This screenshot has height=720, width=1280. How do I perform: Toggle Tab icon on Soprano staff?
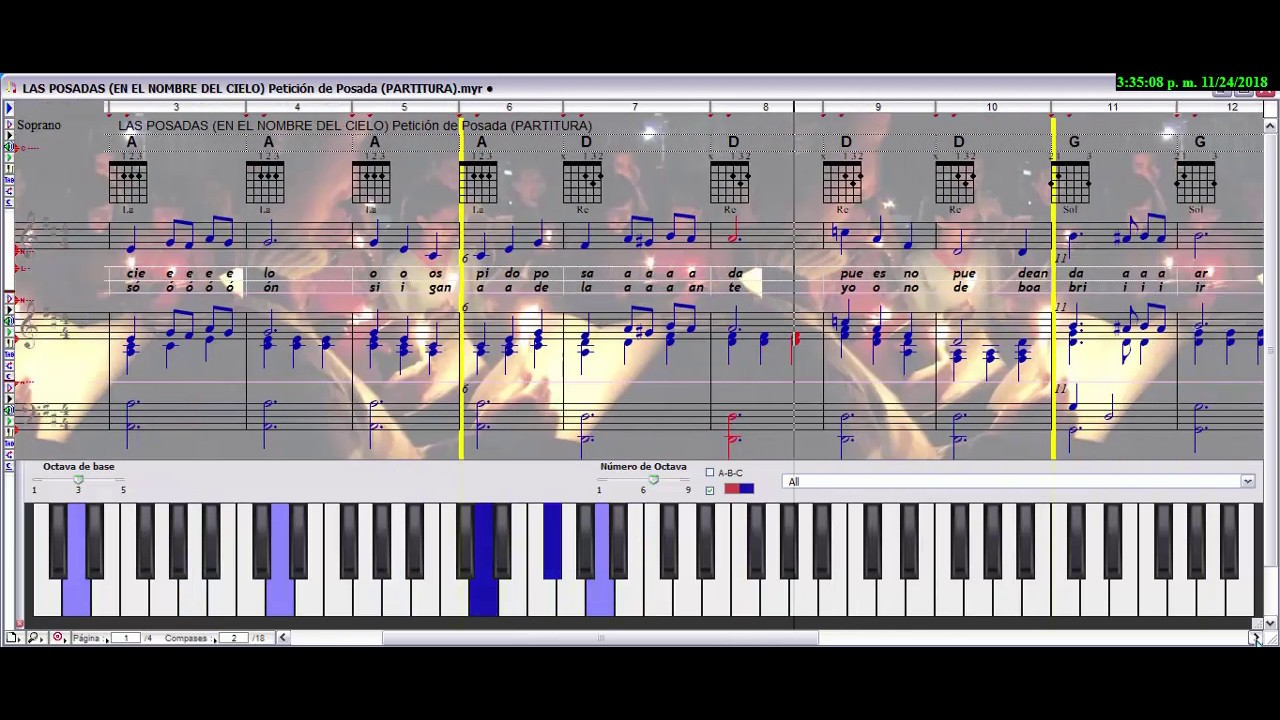(x=9, y=180)
